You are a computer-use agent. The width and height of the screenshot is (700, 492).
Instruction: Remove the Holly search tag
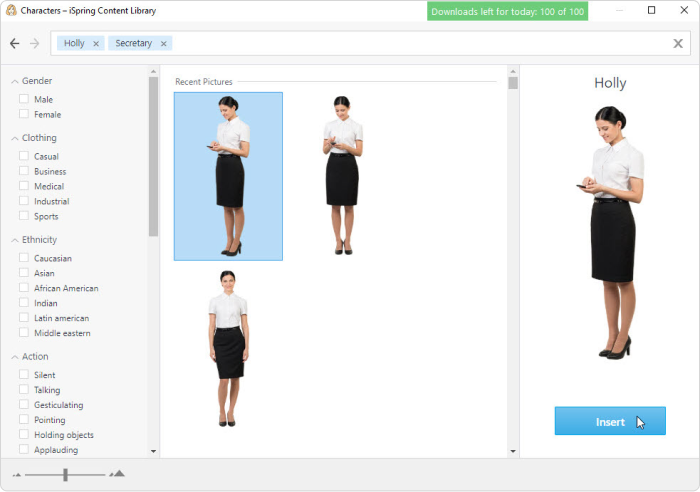96,44
